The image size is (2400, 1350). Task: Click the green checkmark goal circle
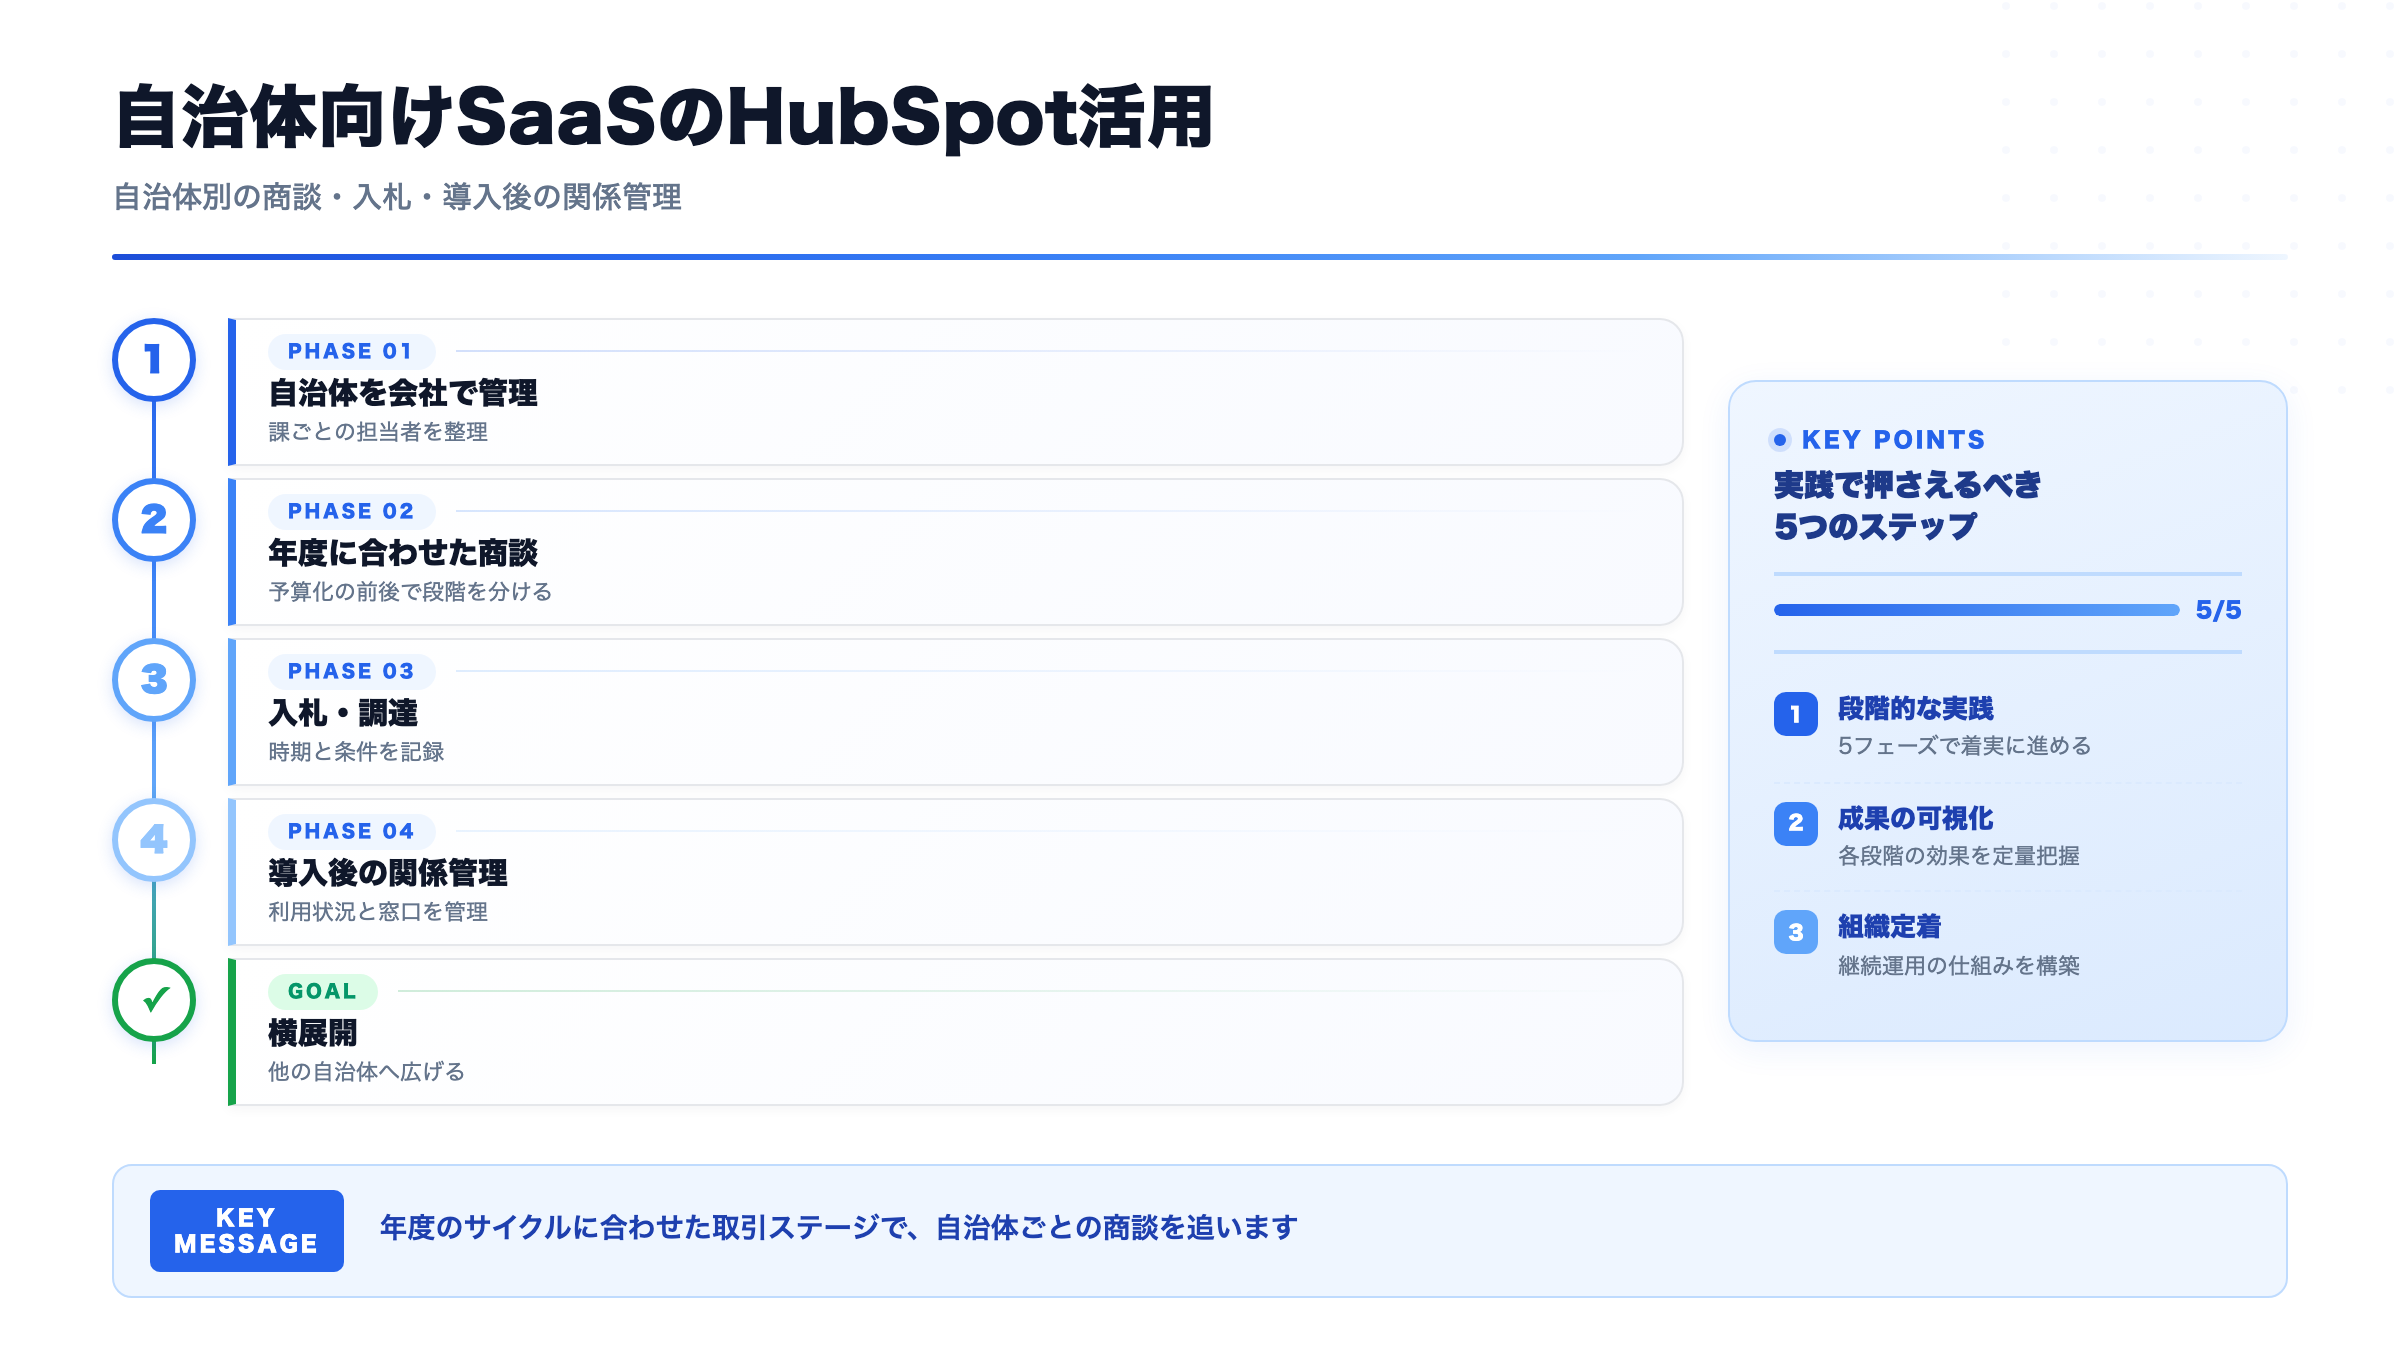pos(154,1000)
